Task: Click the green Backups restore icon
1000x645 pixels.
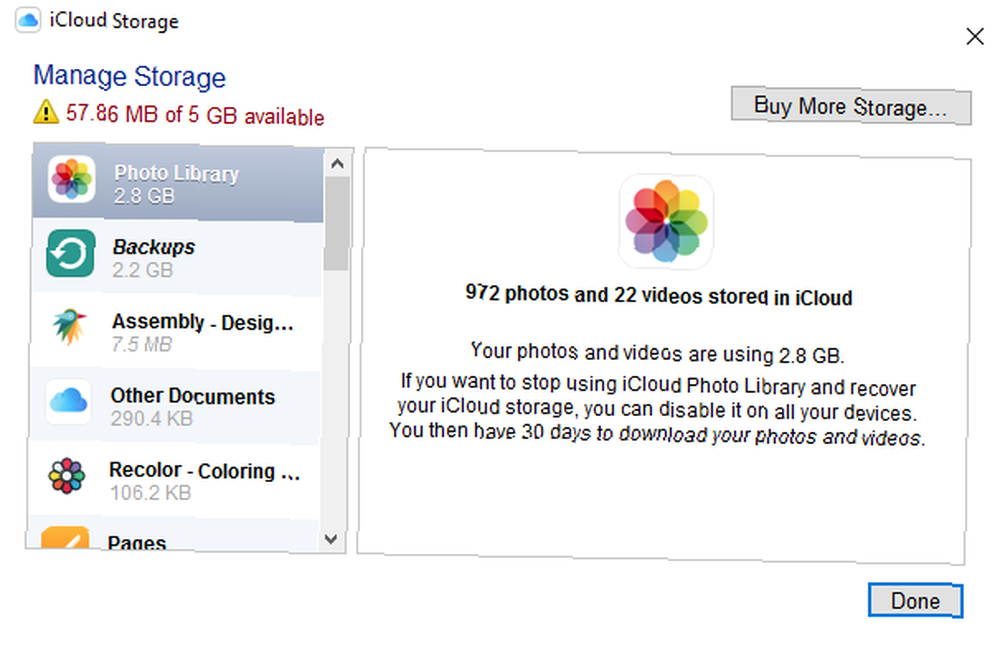Action: (70, 253)
